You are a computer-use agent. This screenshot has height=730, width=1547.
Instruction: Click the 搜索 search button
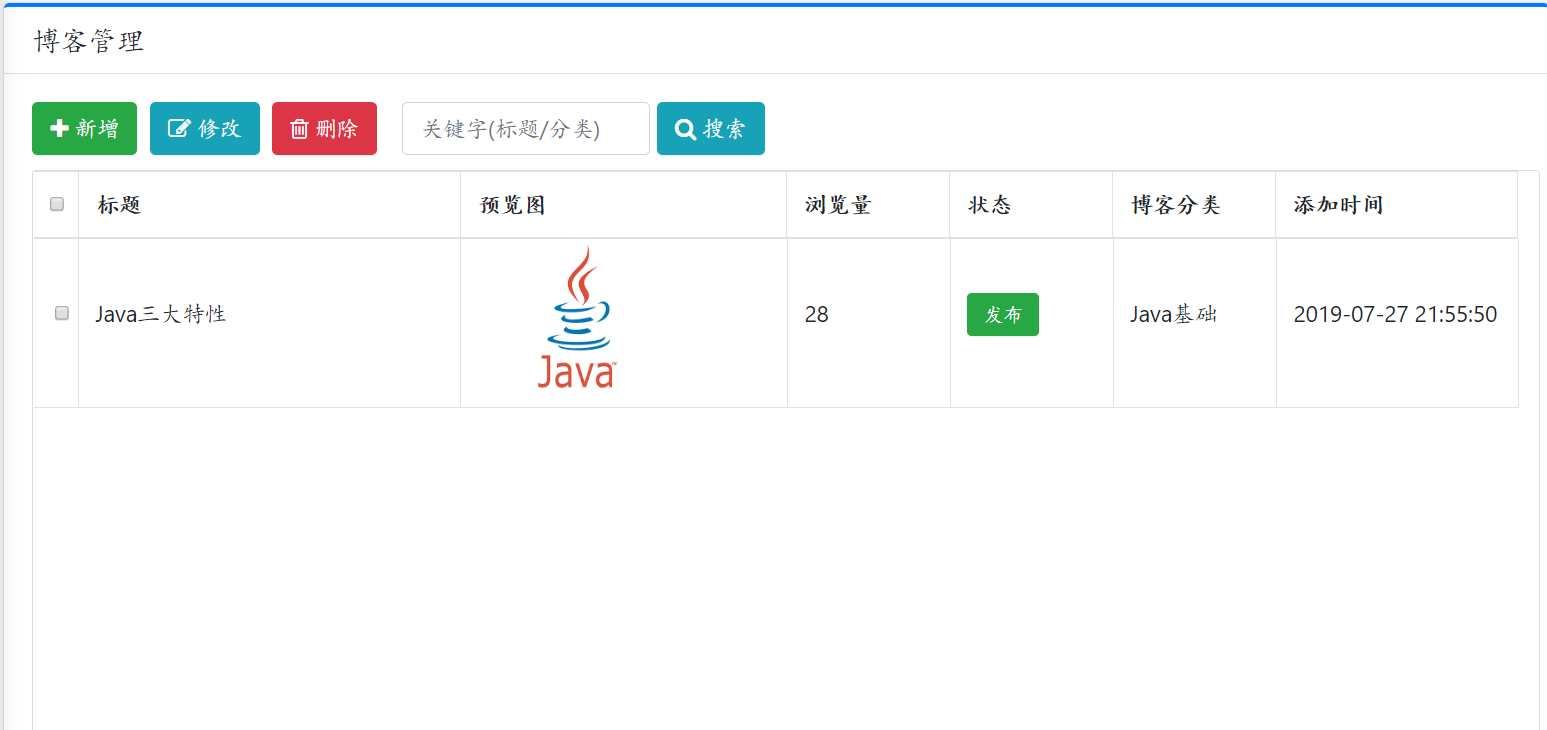pyautogui.click(x=711, y=128)
